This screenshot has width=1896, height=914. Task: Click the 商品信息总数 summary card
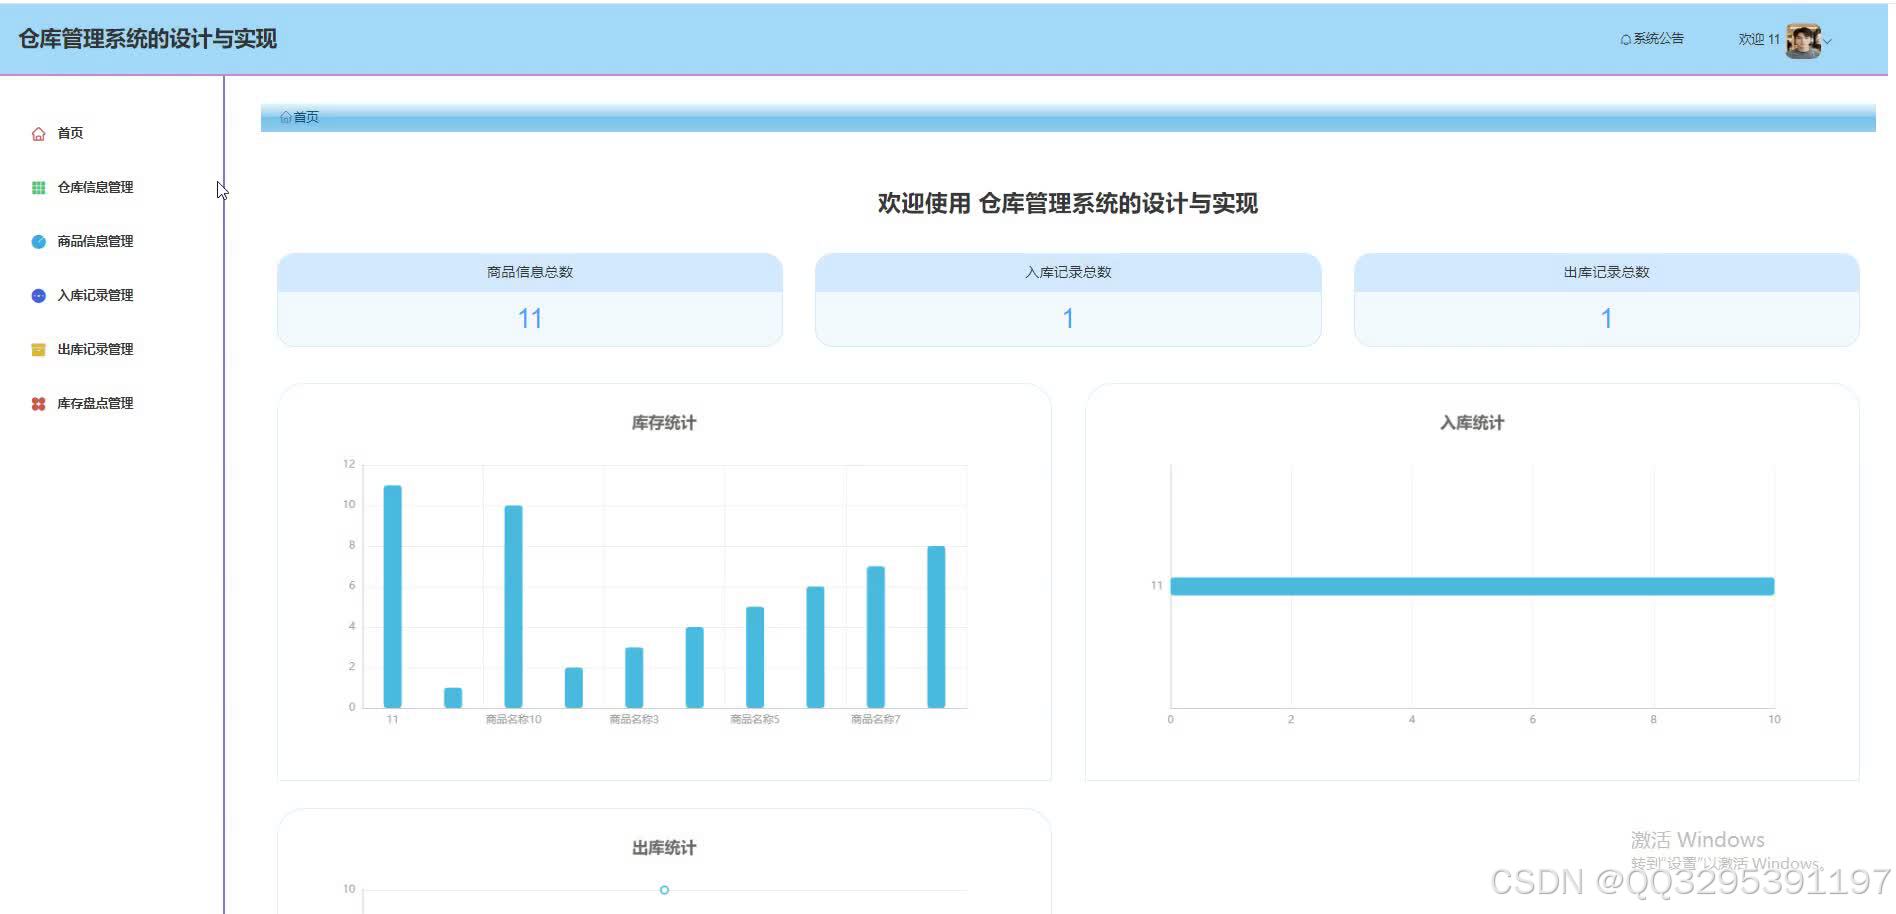pos(529,299)
